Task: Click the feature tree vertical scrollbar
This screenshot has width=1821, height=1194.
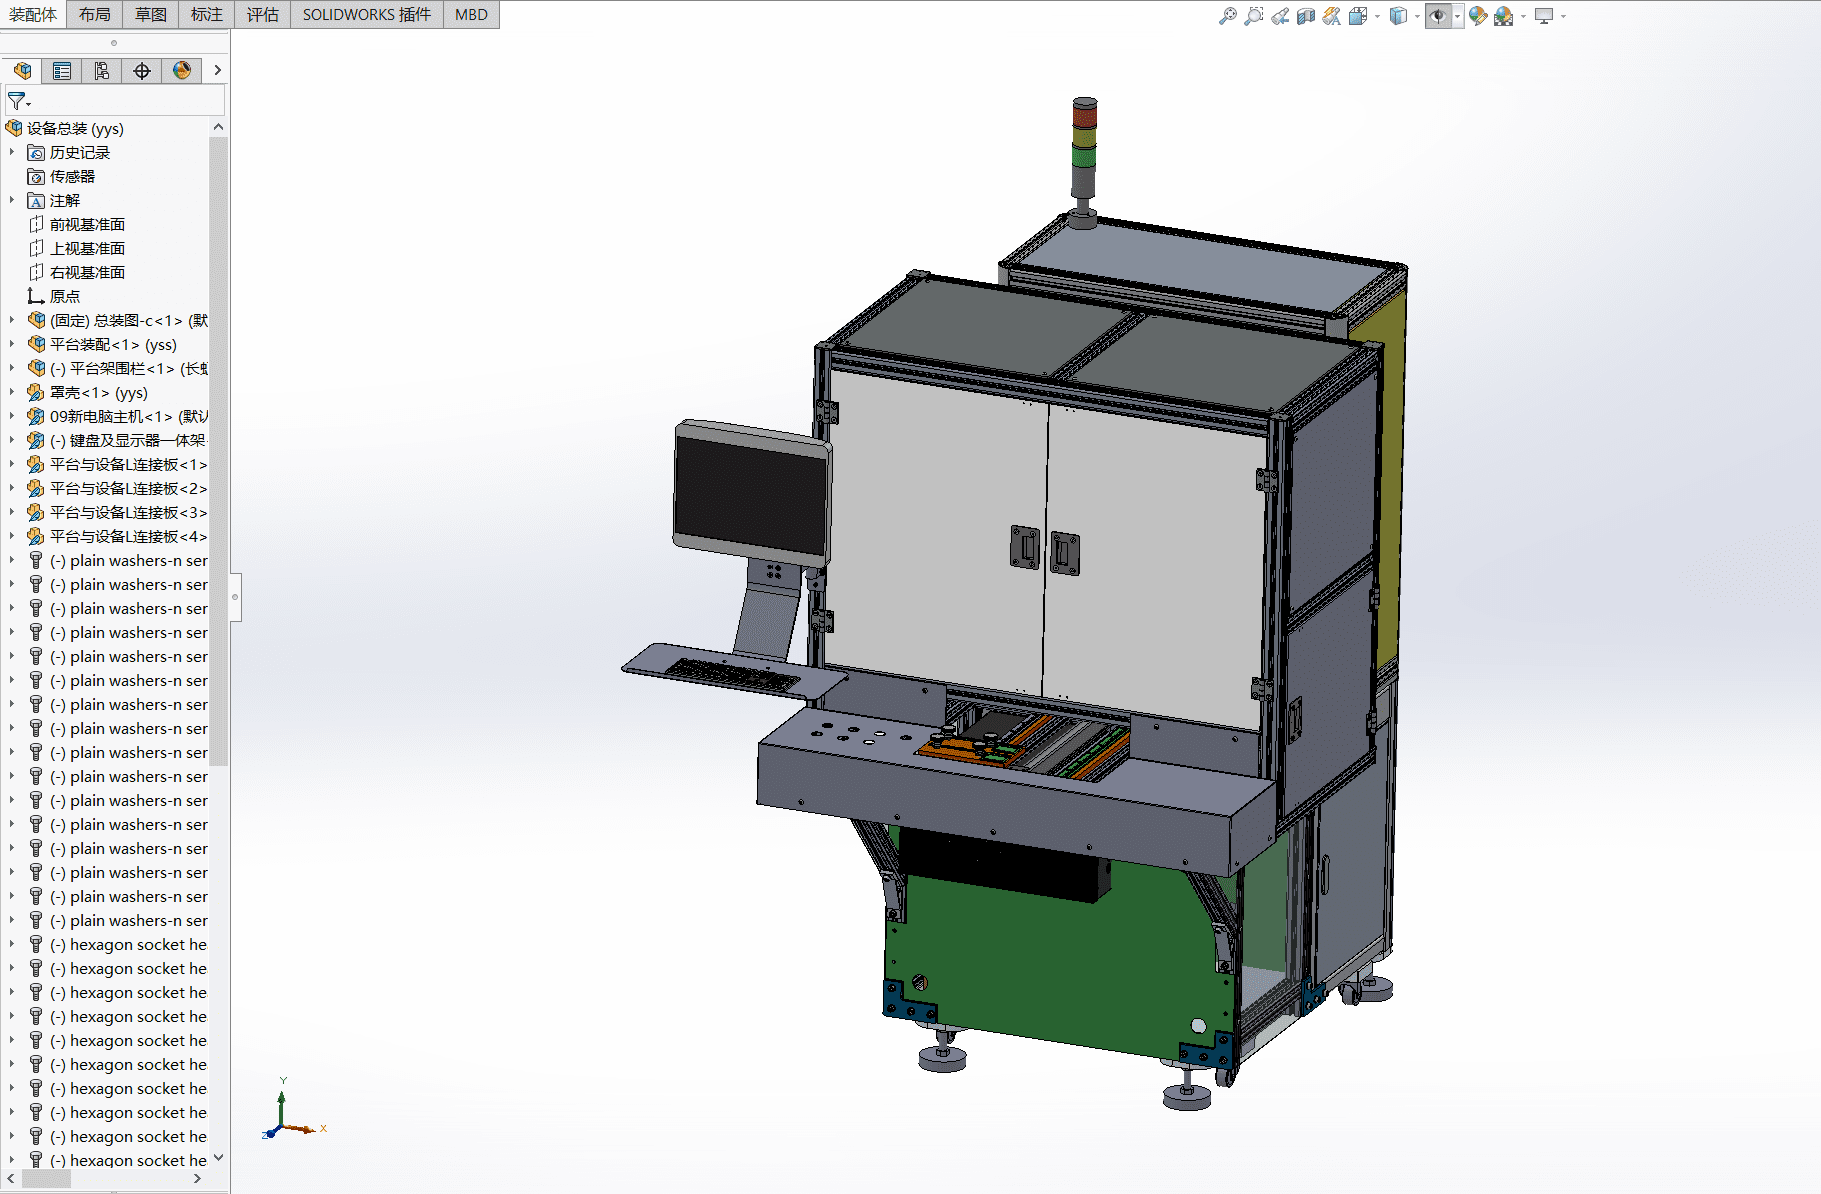Action: [x=218, y=450]
